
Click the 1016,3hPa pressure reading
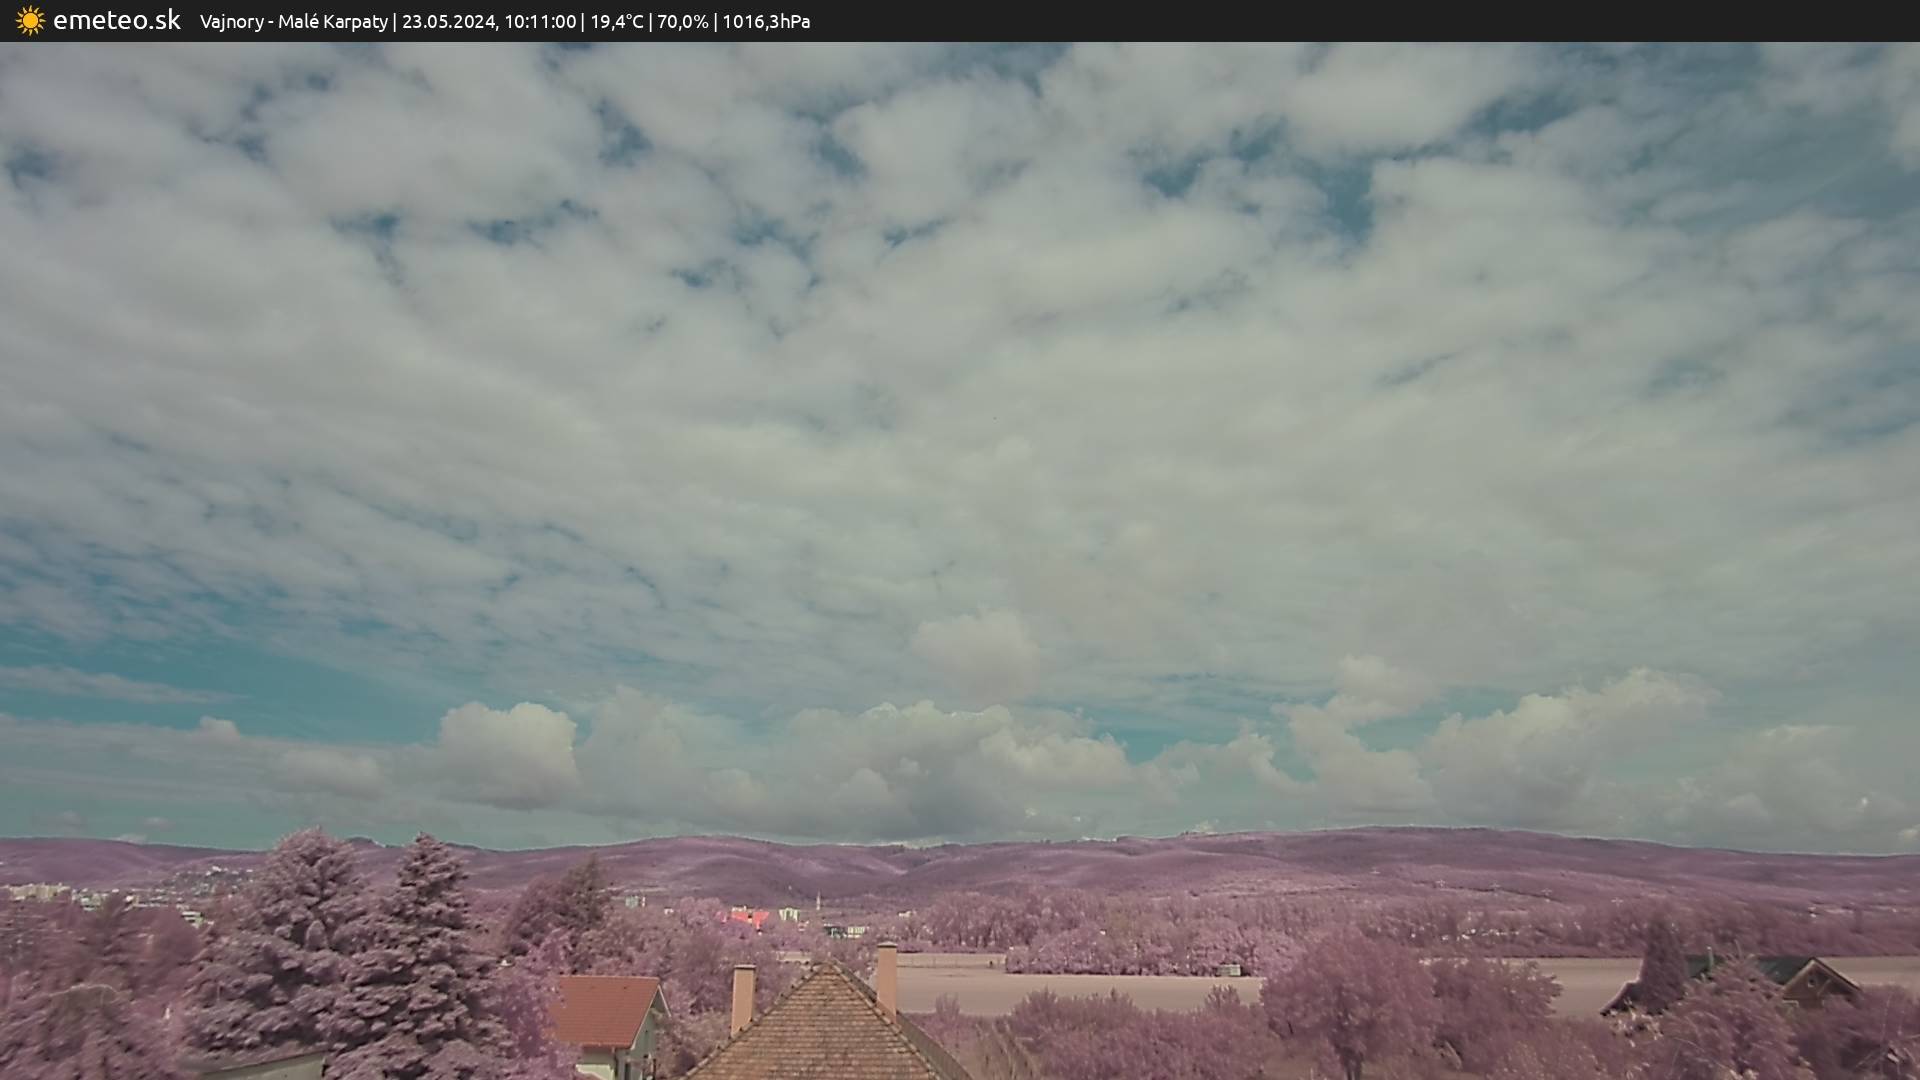click(766, 22)
